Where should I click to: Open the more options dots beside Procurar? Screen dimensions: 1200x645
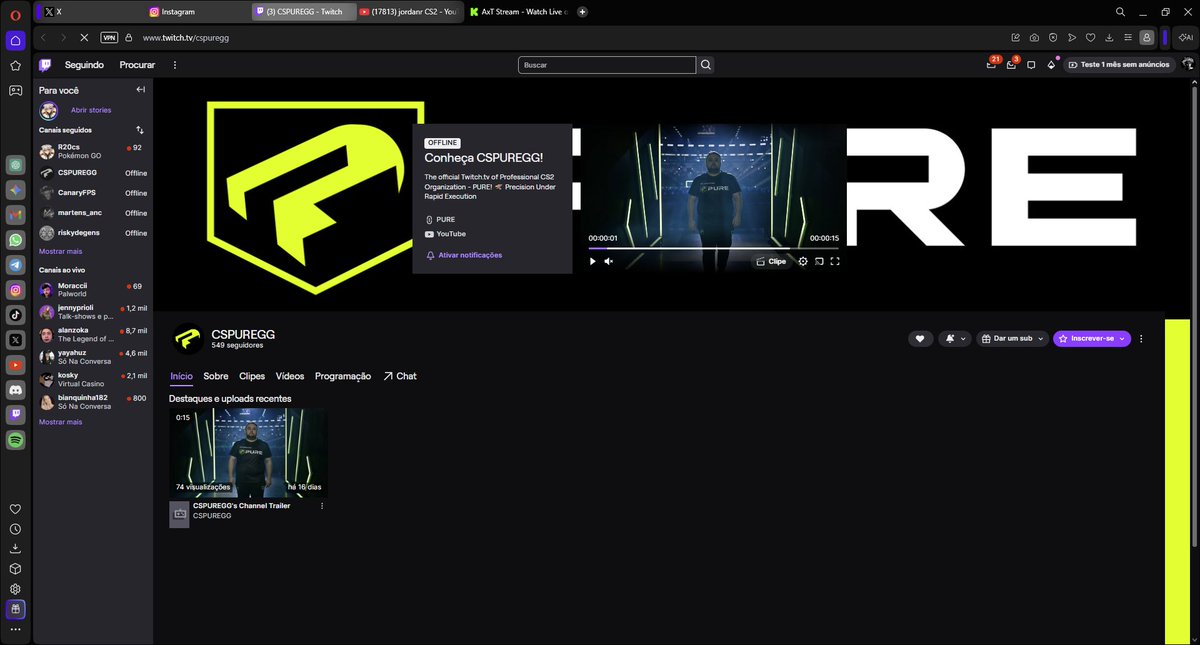[x=175, y=65]
